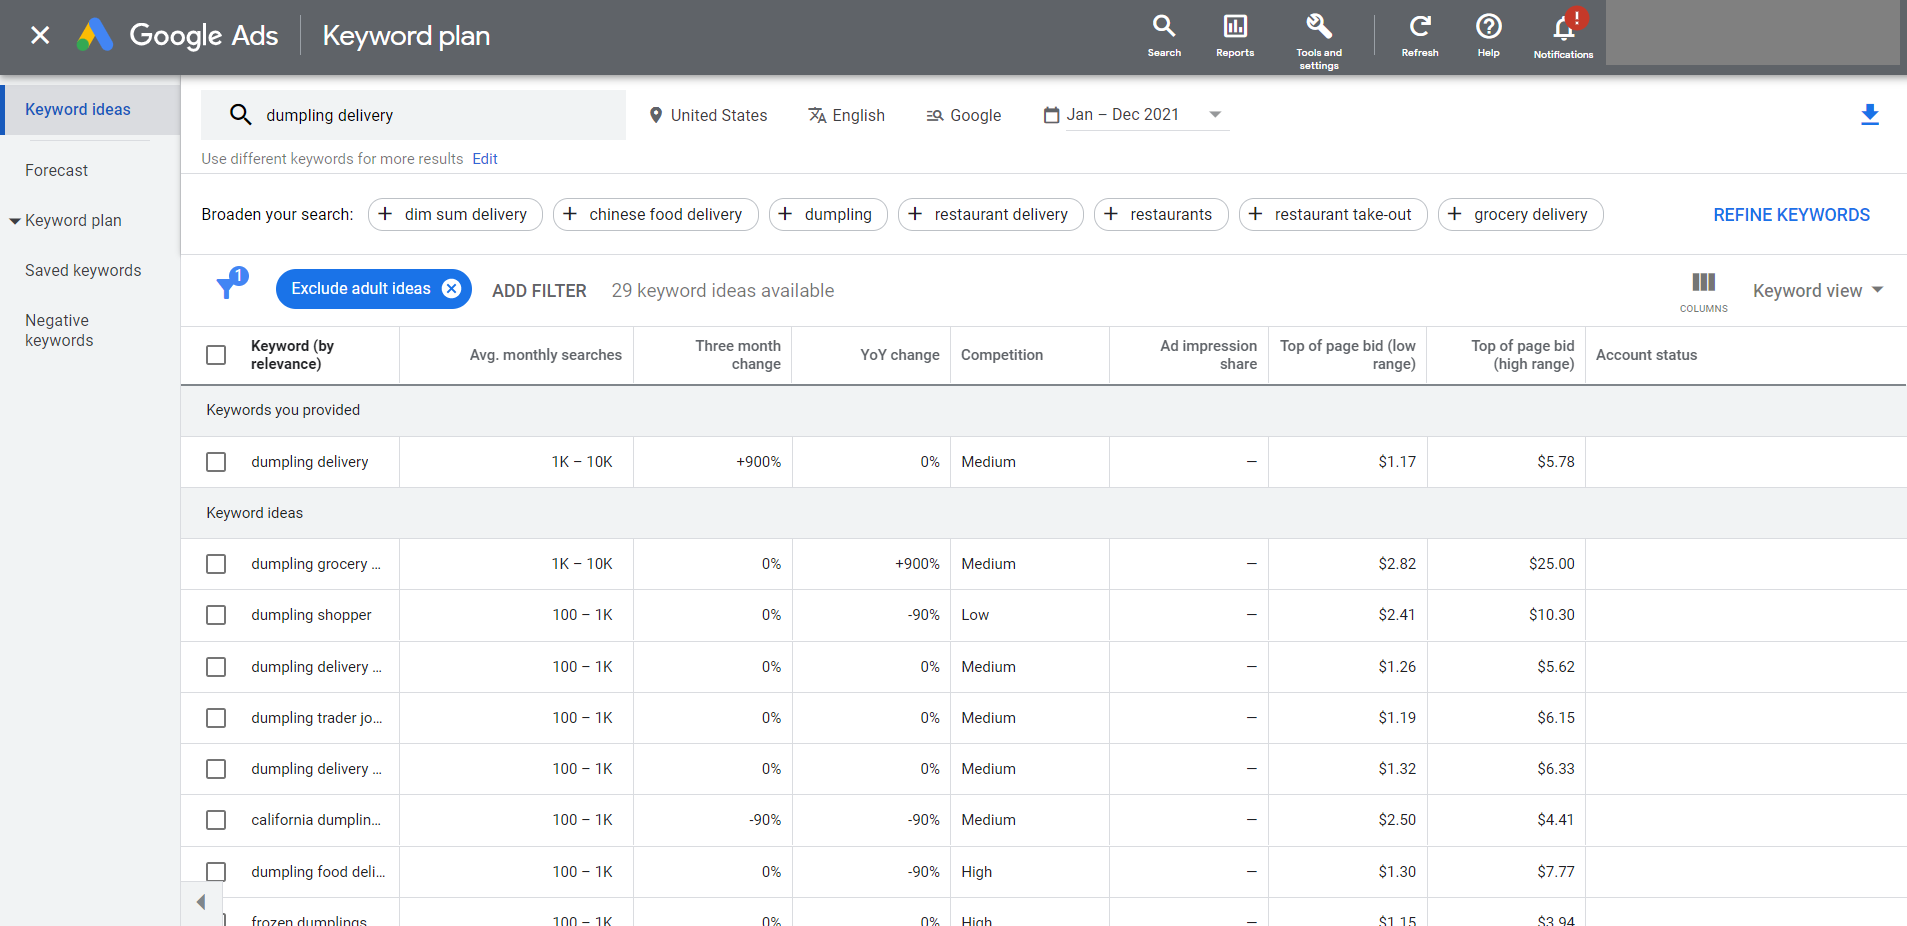Click REFINE KEYWORDS

point(1791,215)
